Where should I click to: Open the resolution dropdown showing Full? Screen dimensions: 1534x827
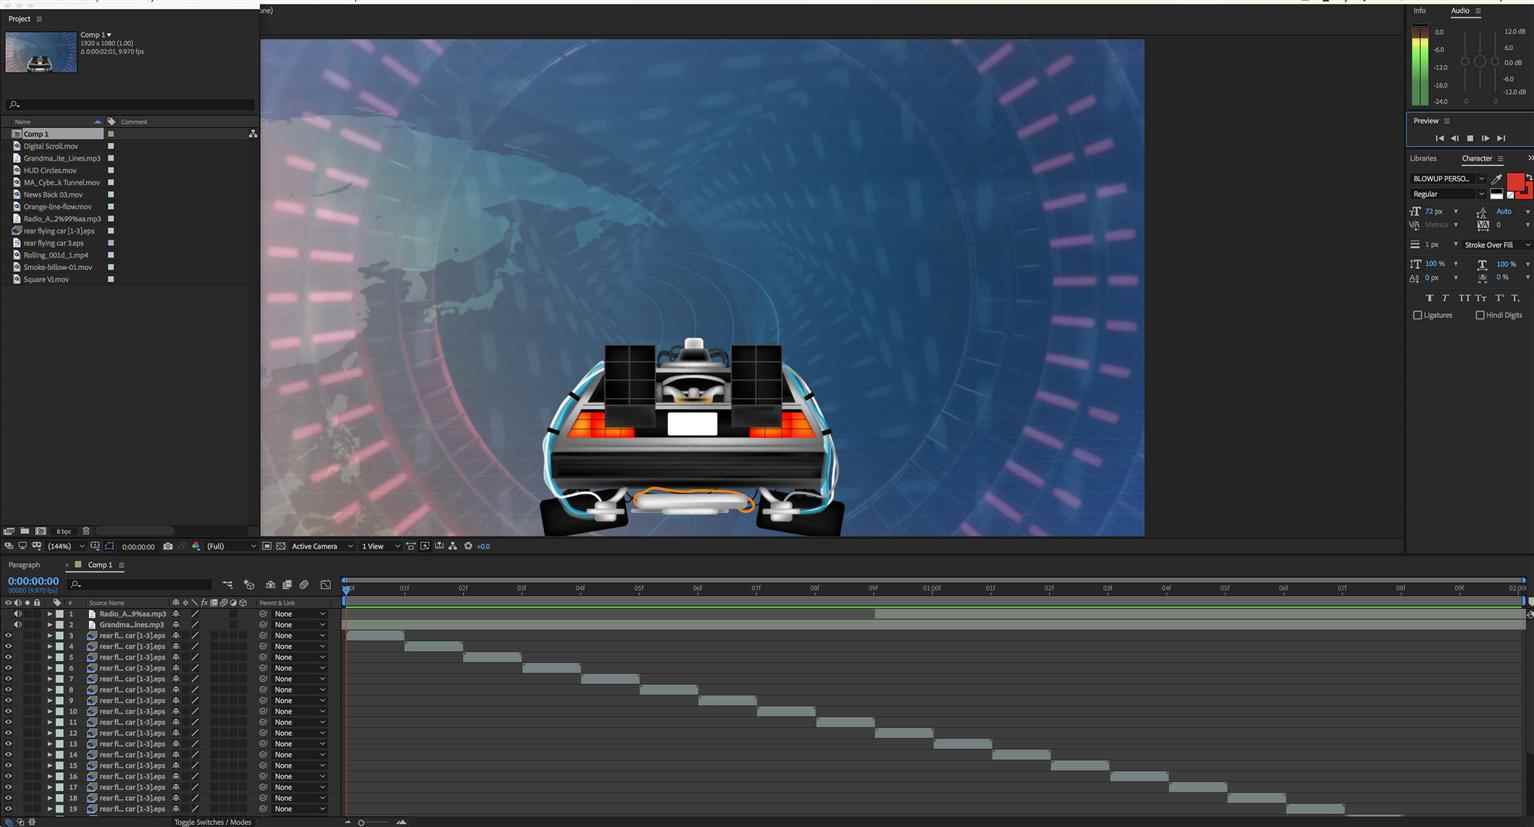230,546
